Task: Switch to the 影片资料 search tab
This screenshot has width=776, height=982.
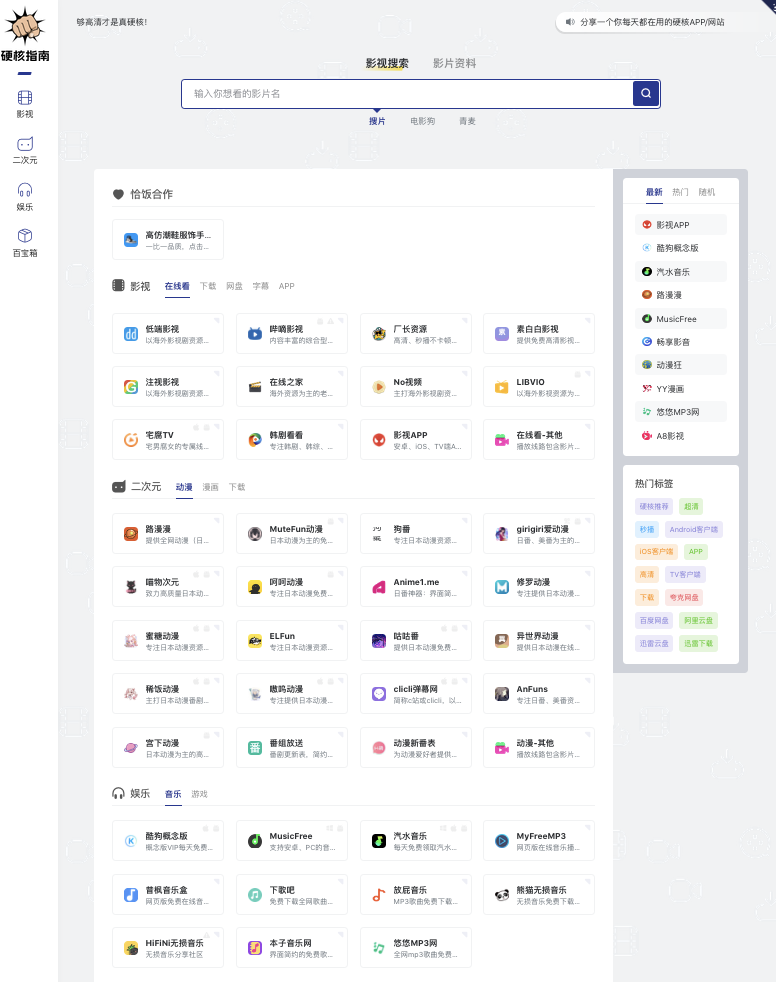Action: click(454, 63)
